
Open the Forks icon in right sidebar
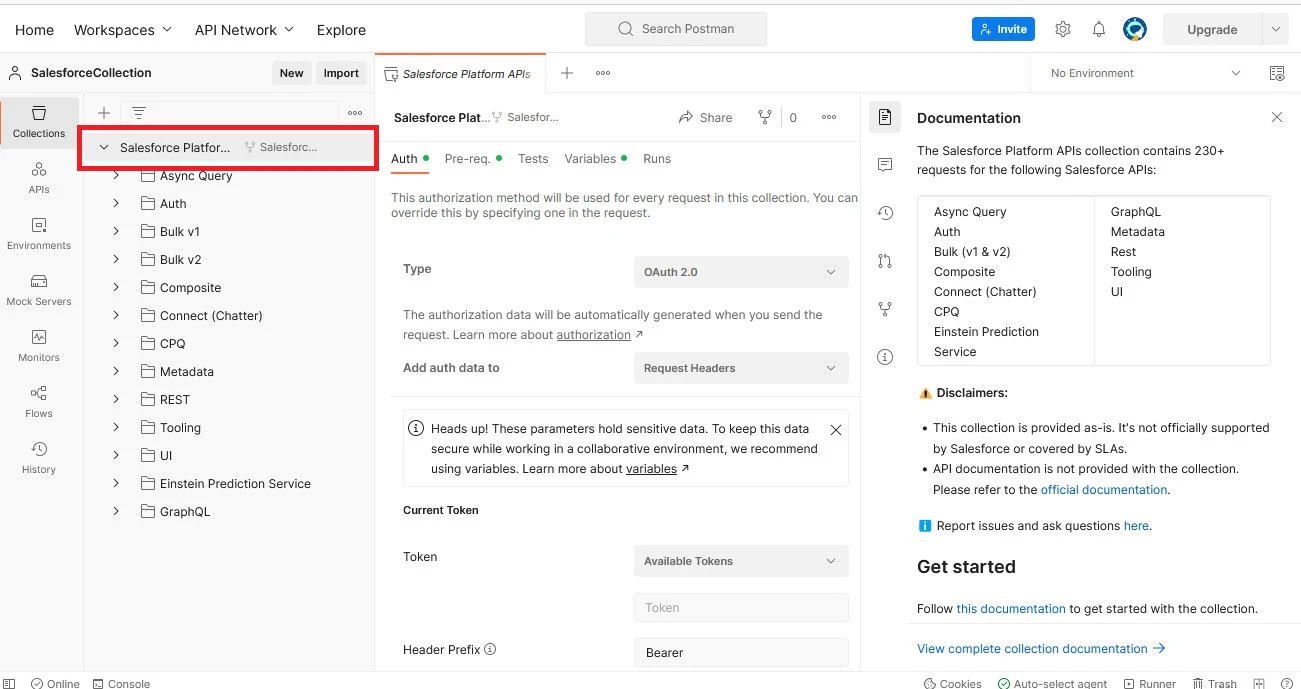885,309
